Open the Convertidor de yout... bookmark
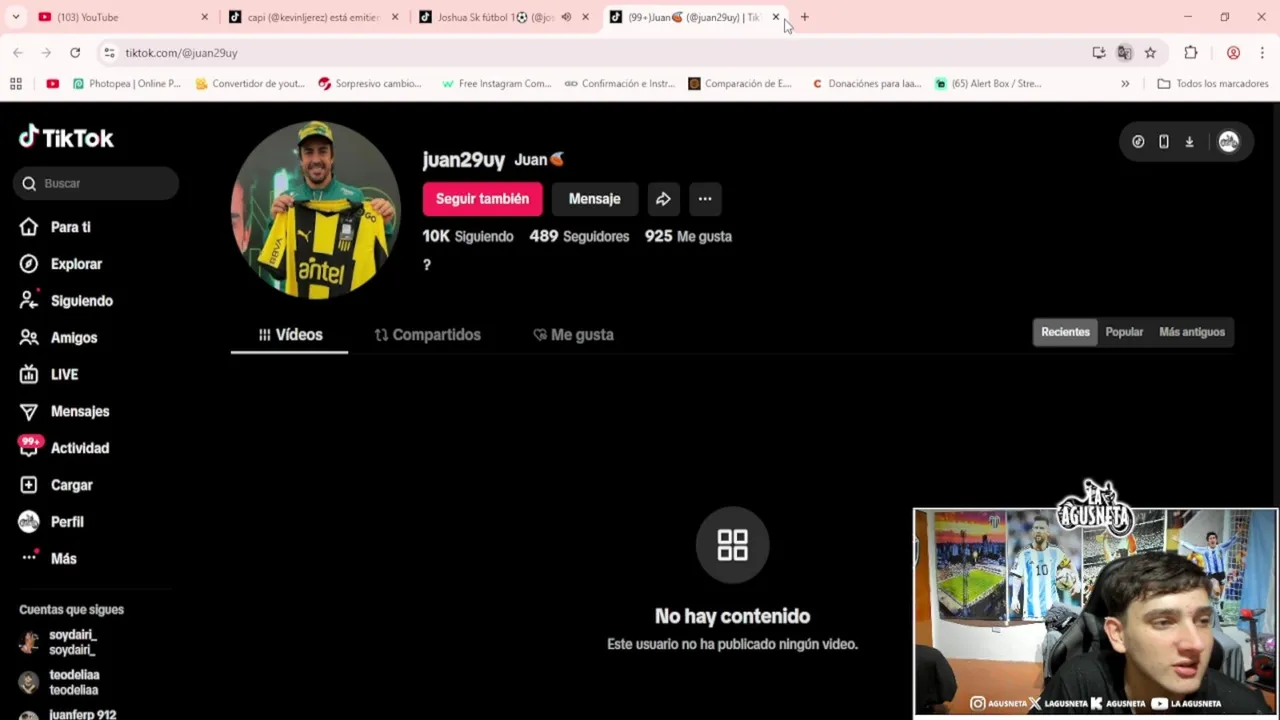1280x720 pixels. (250, 84)
